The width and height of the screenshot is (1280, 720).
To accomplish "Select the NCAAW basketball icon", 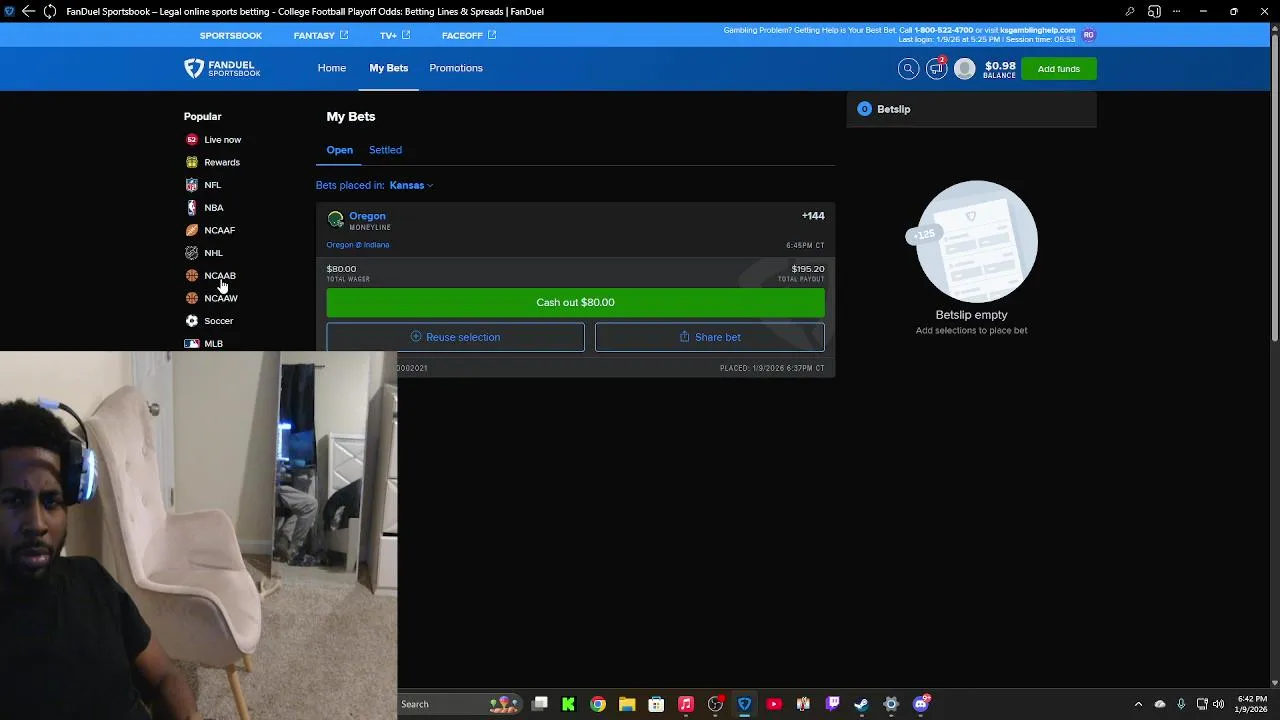I will [x=192, y=298].
